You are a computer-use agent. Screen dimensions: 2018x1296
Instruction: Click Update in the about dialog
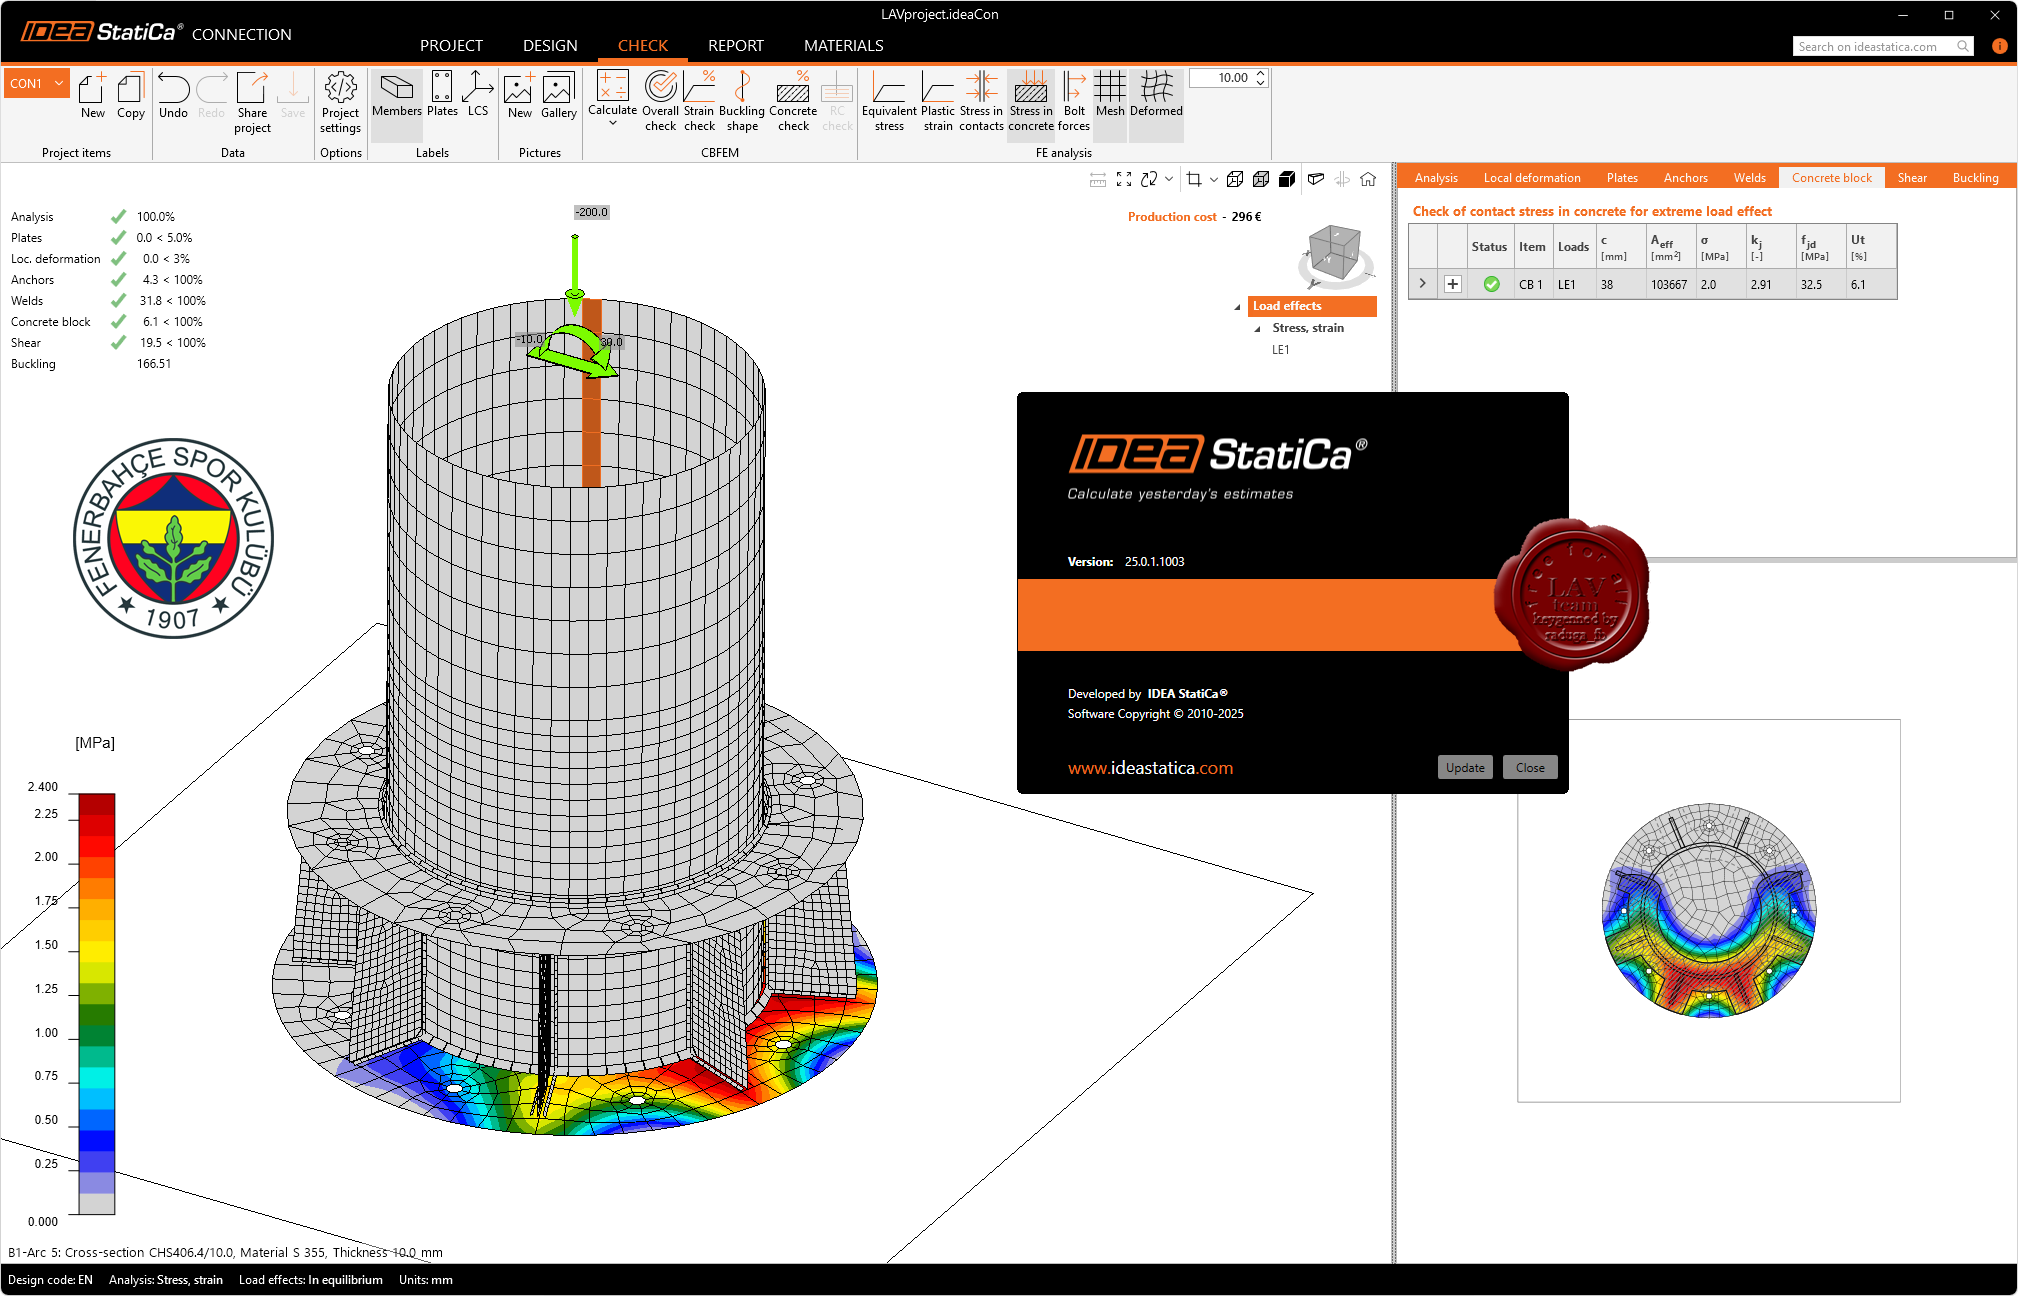(1465, 768)
